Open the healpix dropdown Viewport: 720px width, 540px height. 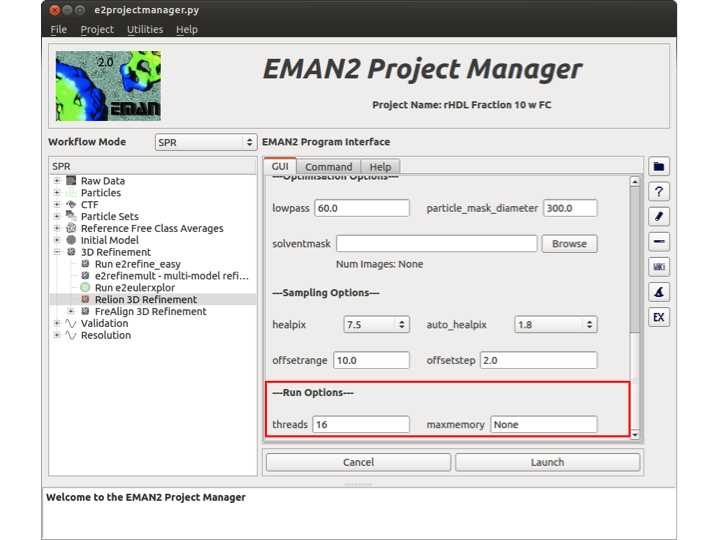pyautogui.click(x=376, y=325)
